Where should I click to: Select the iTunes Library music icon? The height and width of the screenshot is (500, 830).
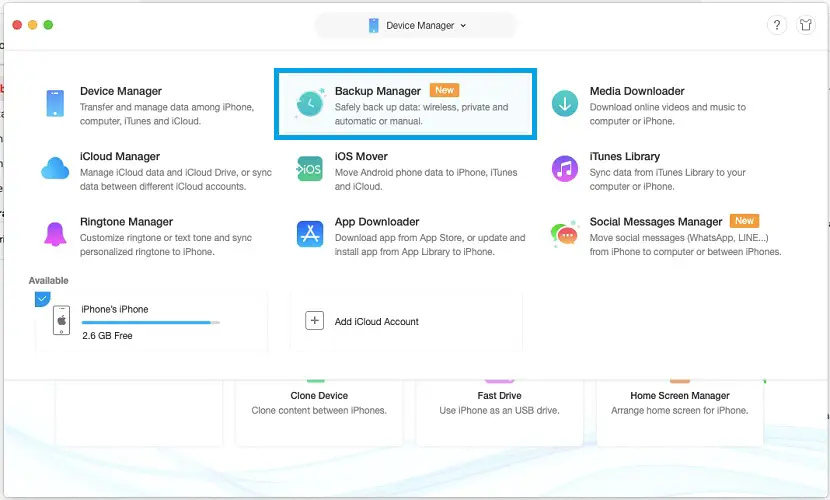[x=565, y=169]
